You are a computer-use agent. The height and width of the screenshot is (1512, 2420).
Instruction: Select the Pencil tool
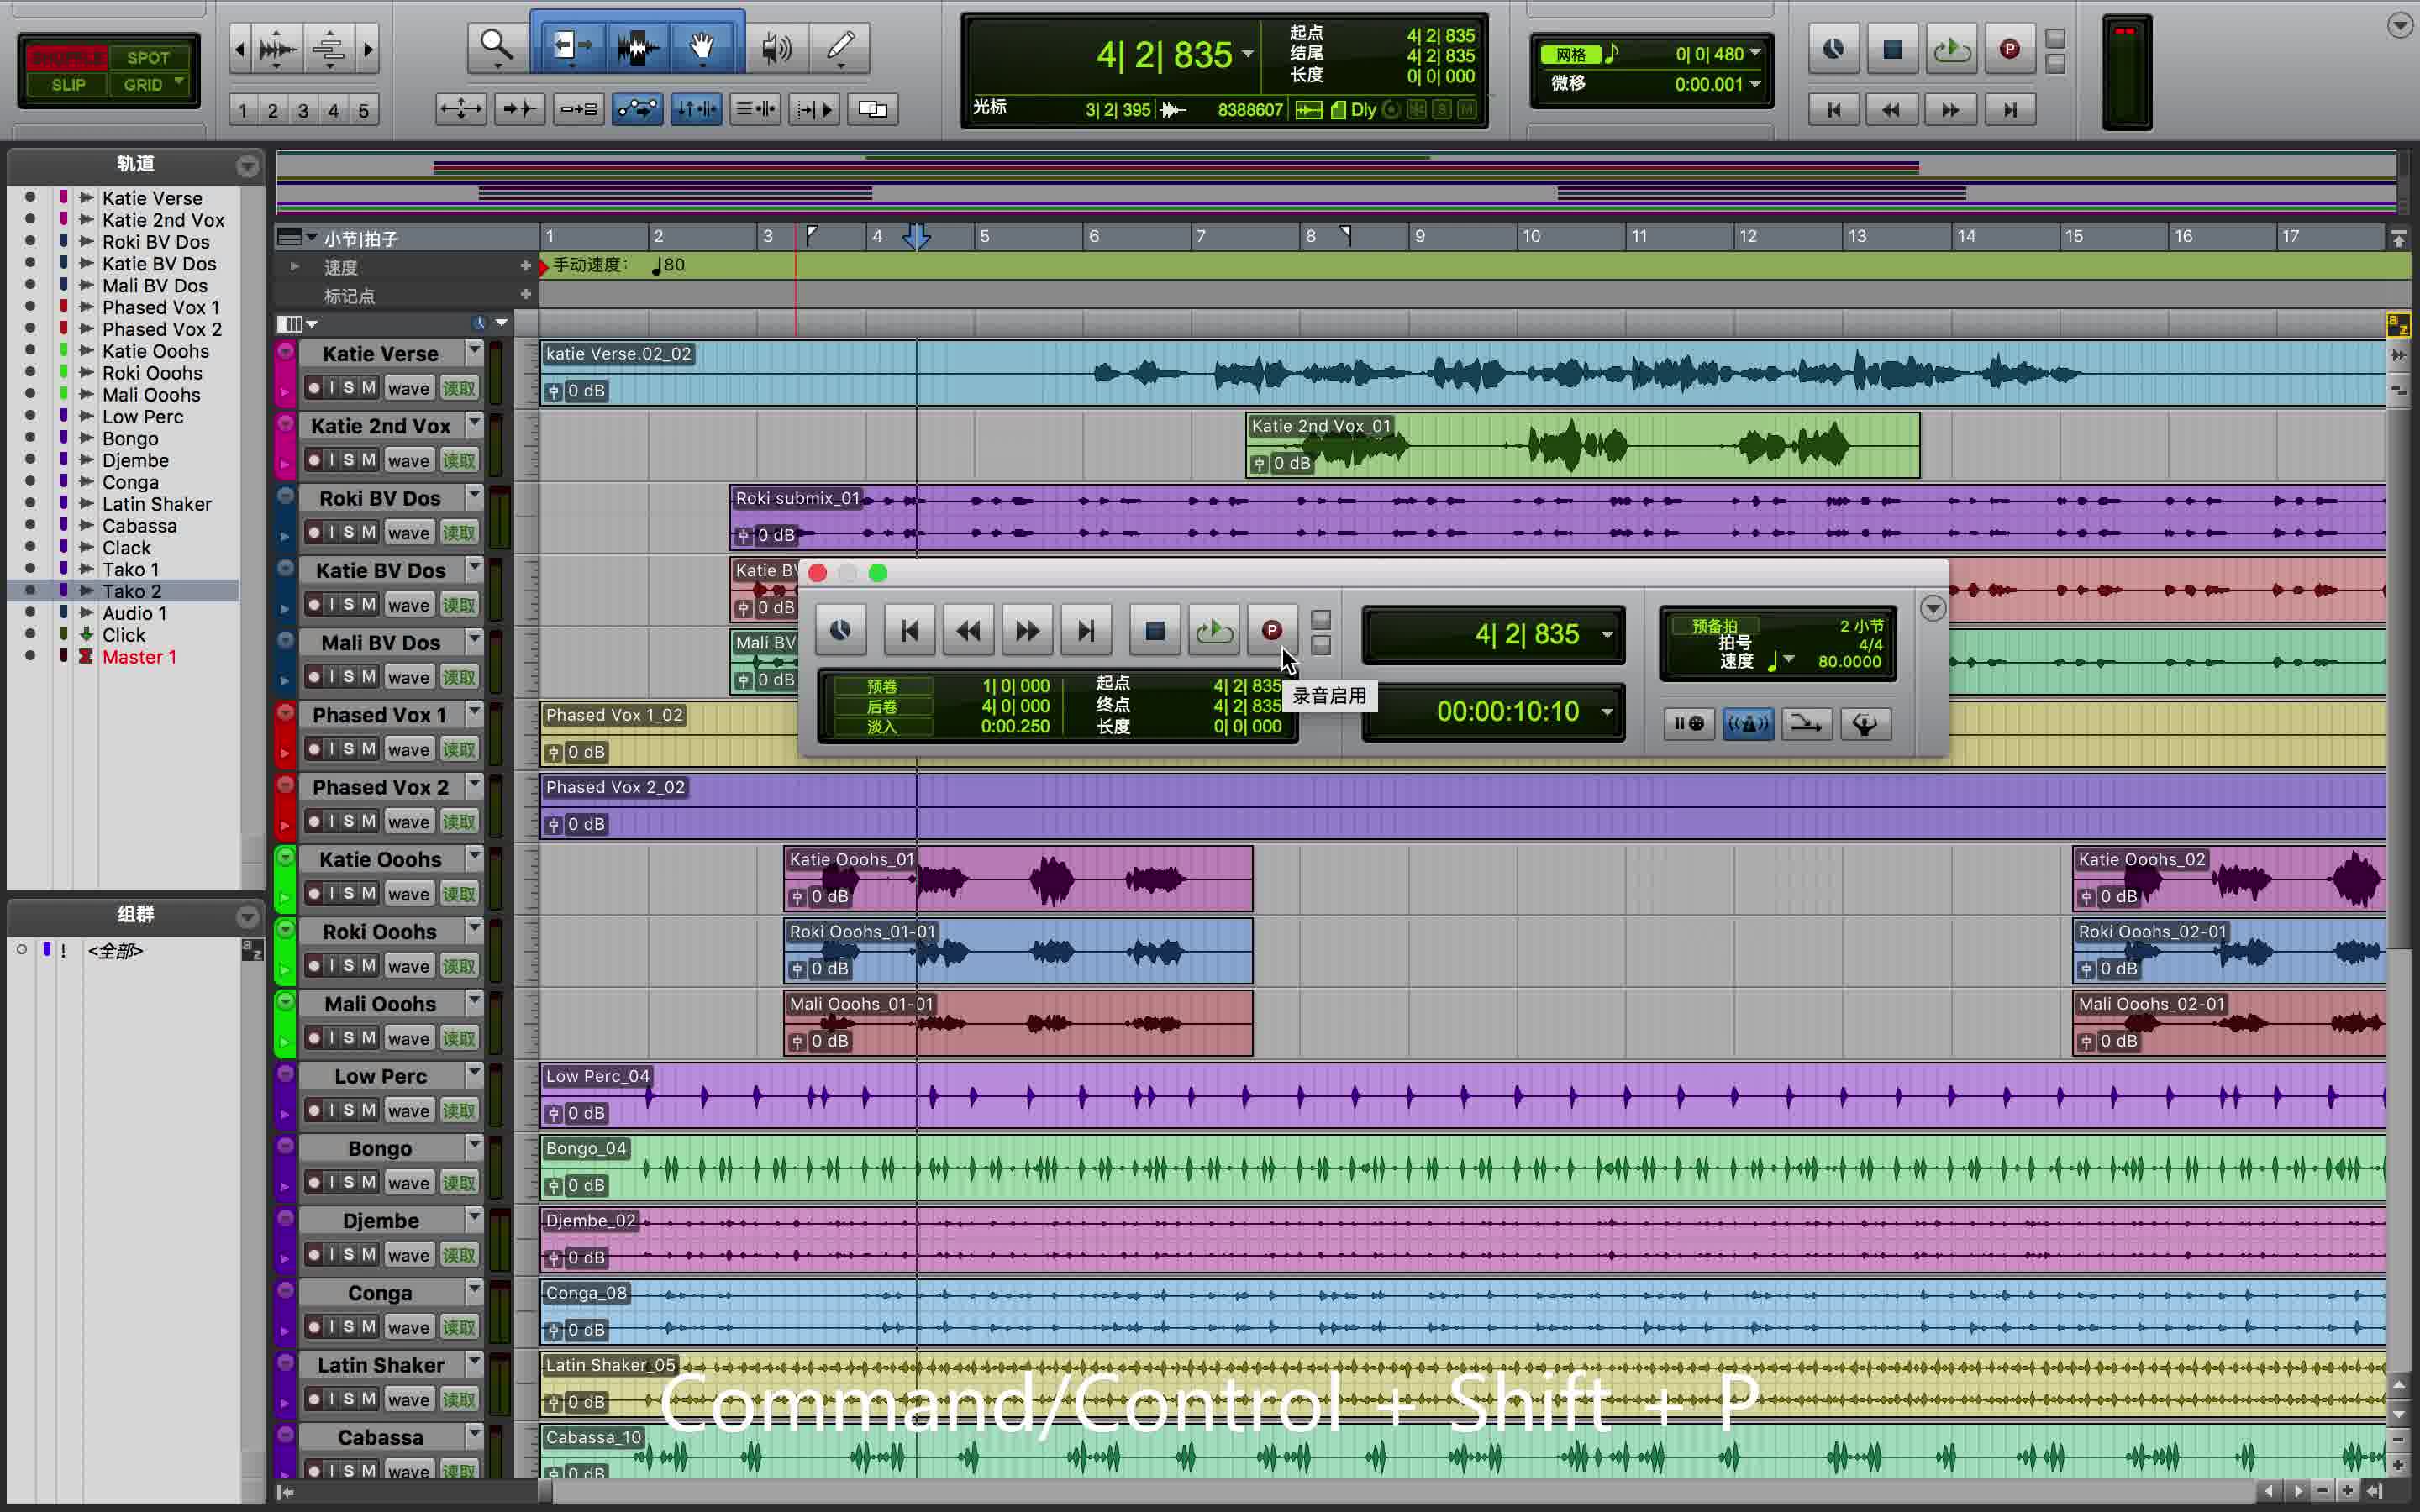point(841,47)
